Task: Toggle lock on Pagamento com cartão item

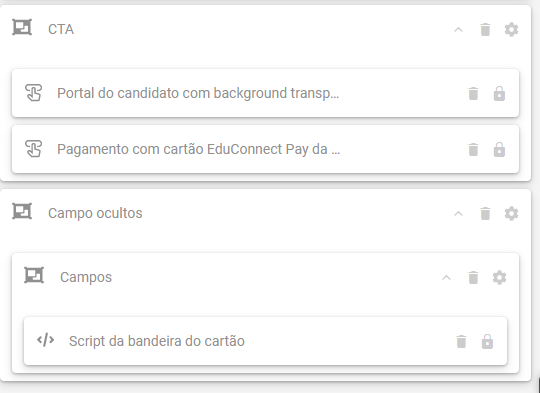Action: (499, 149)
